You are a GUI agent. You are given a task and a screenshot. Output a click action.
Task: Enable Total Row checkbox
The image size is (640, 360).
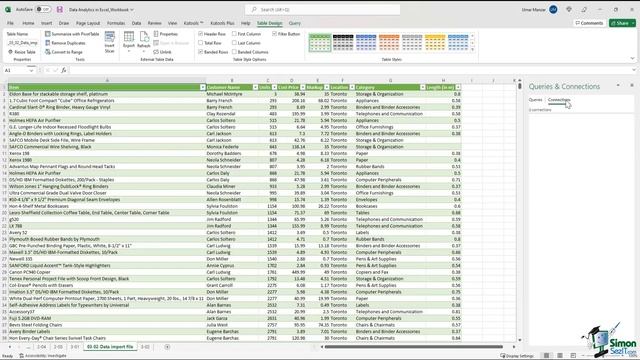pos(200,43)
